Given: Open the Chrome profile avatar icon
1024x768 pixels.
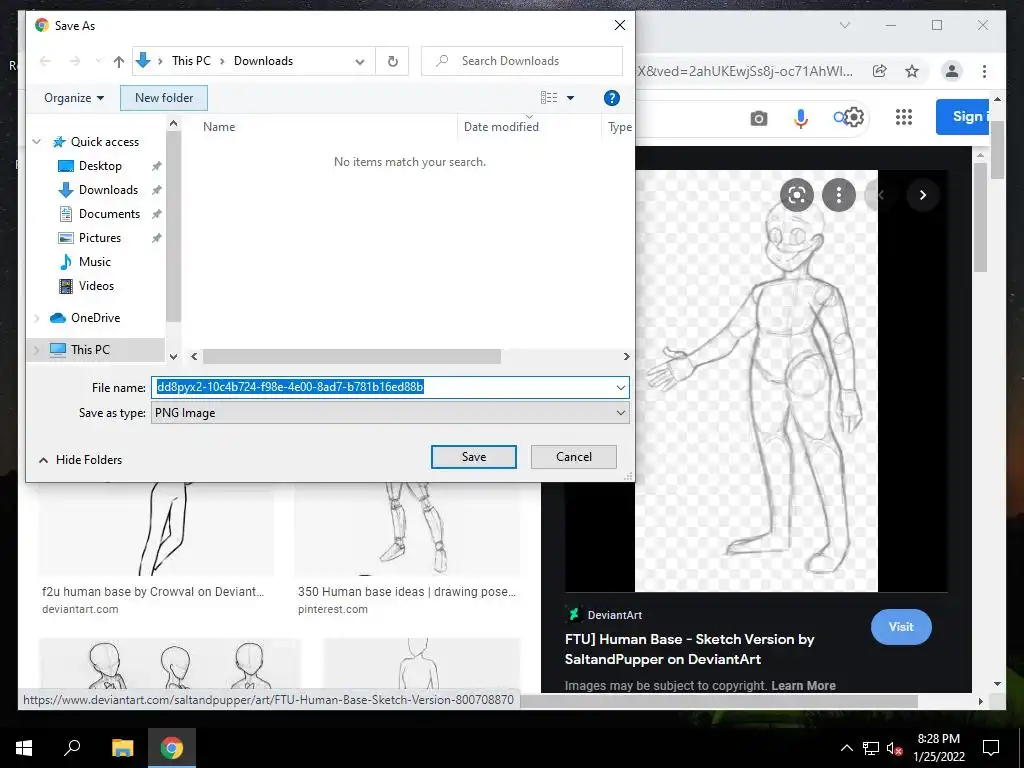Looking at the screenshot, I should (x=952, y=71).
